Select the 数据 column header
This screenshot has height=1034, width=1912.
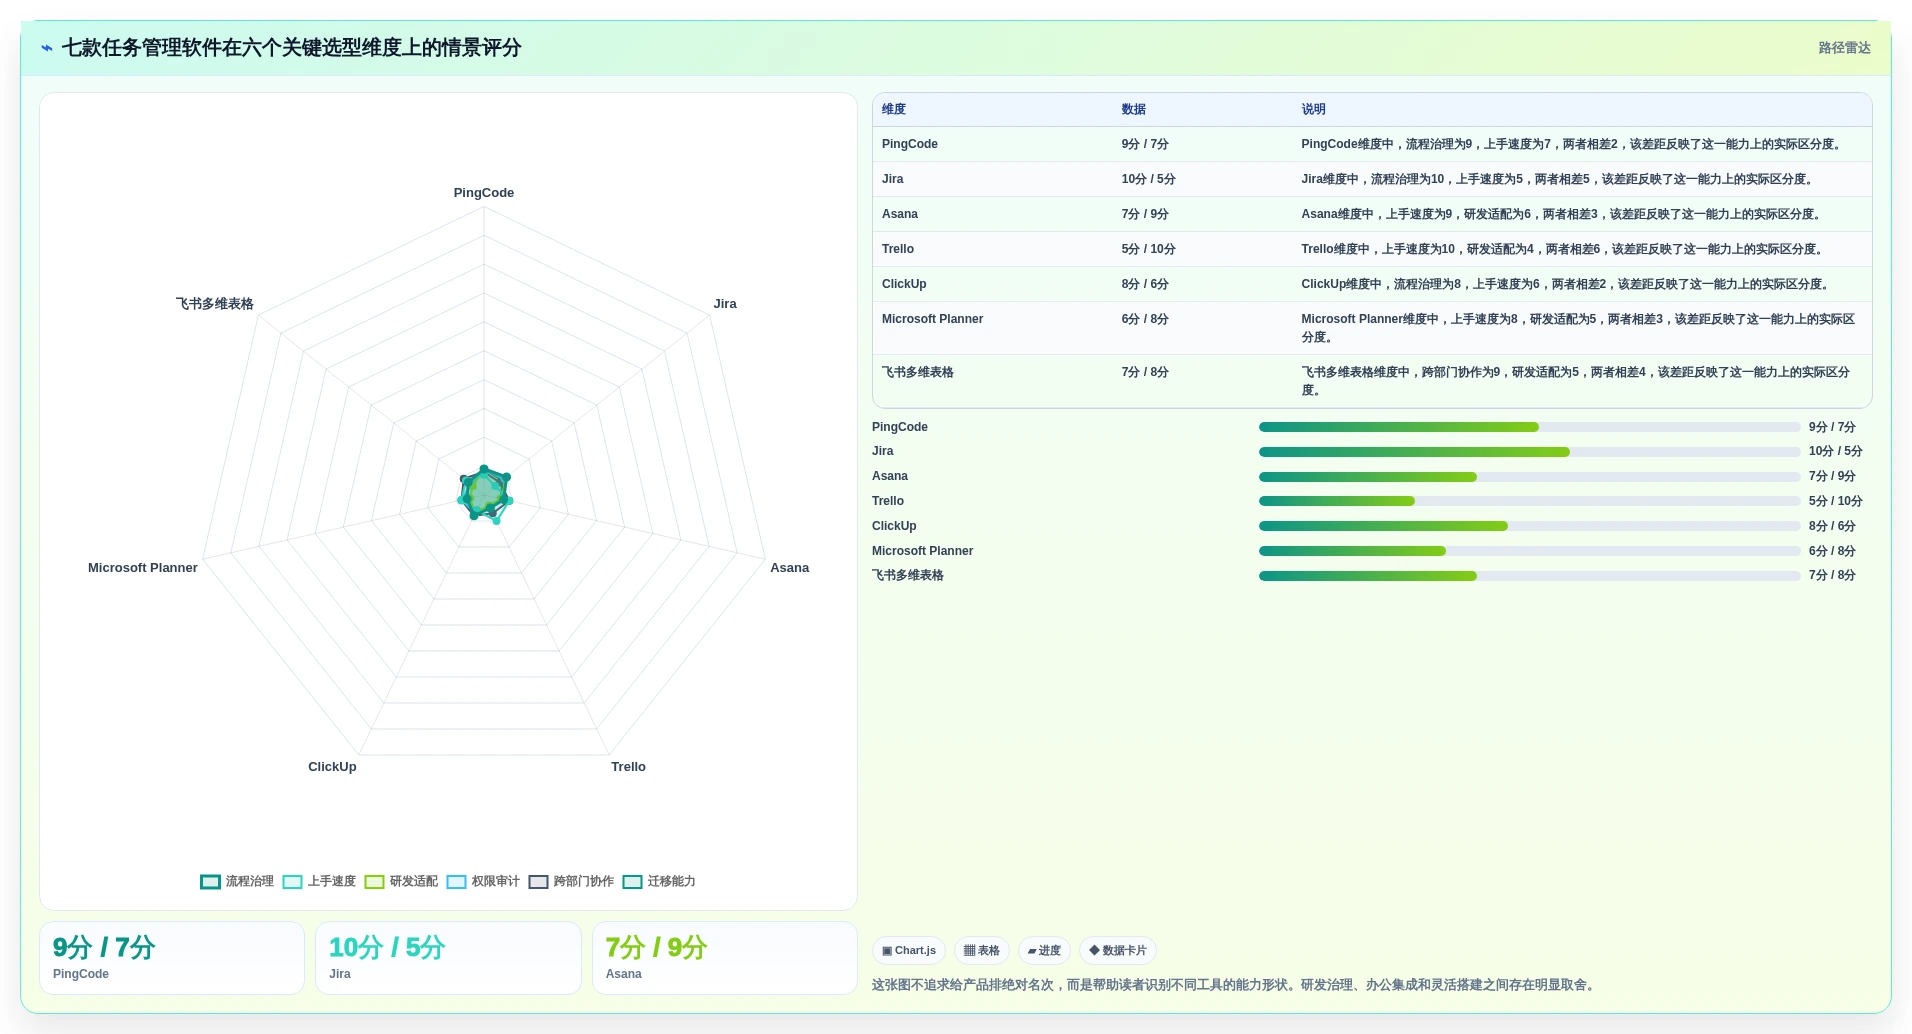[x=1133, y=109]
